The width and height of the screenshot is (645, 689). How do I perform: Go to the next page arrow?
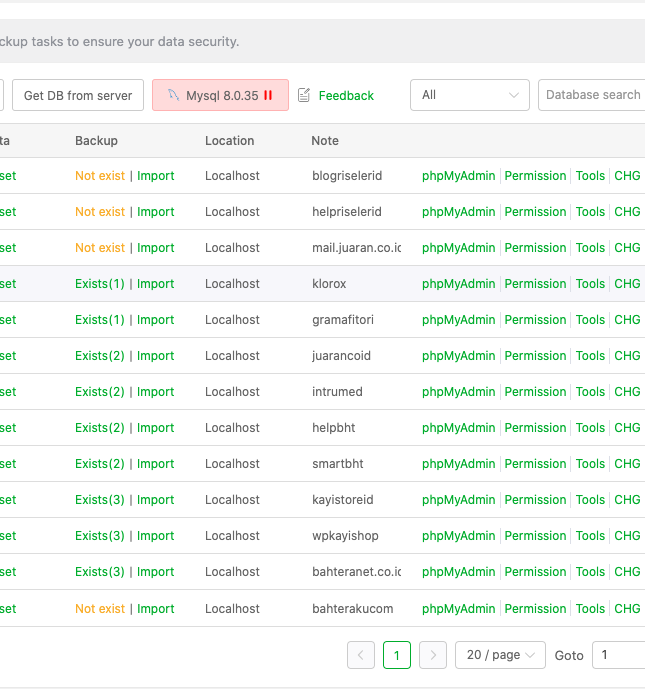coord(432,655)
